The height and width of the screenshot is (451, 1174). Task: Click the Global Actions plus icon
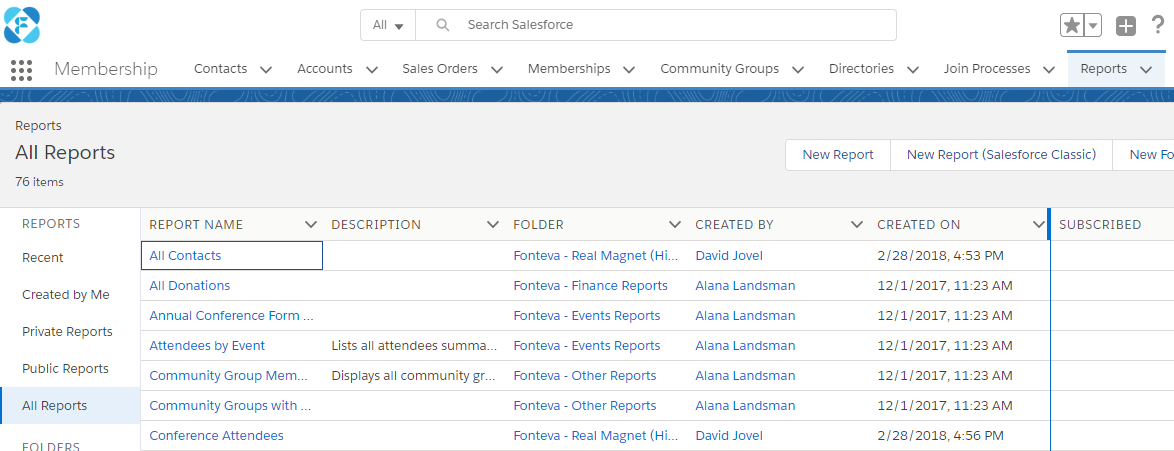[1126, 26]
